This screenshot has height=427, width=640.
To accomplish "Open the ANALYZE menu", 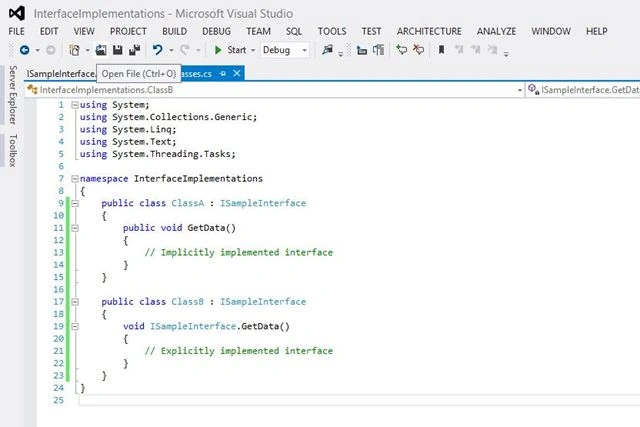I will [x=496, y=31].
